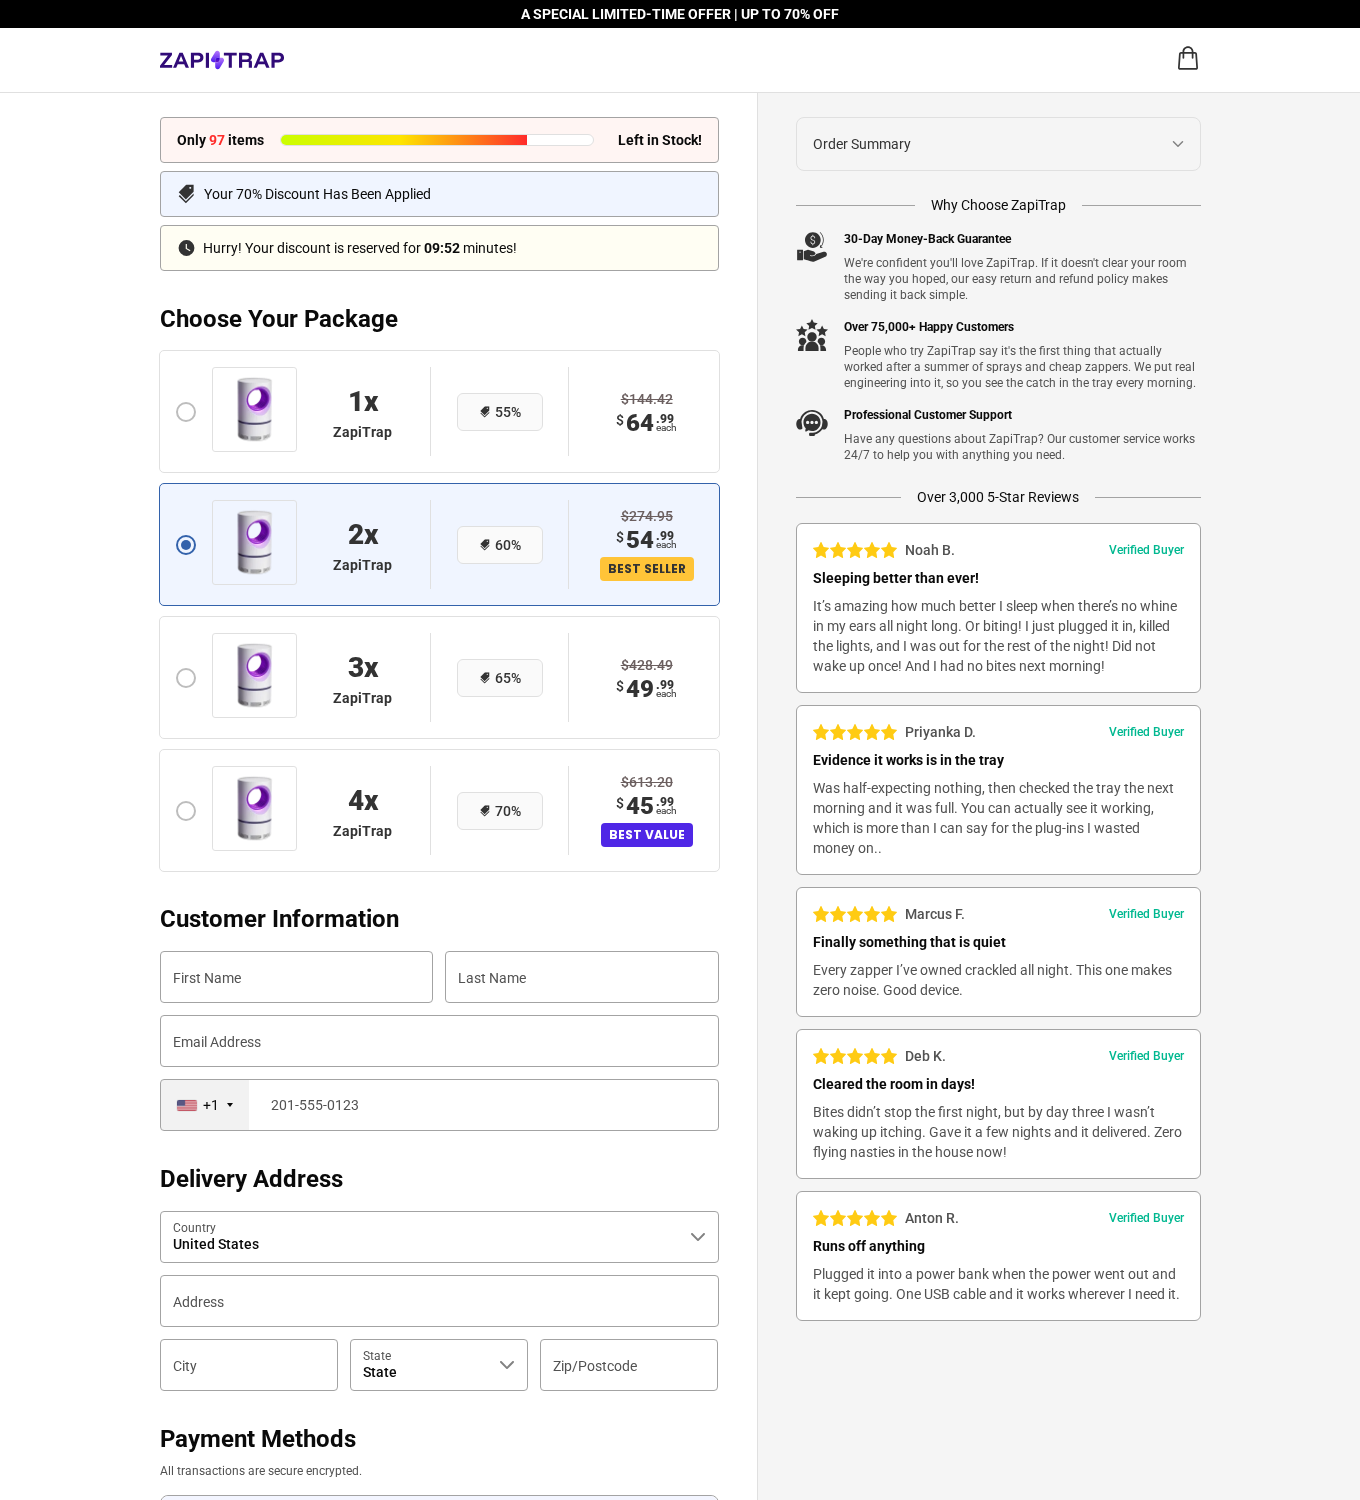This screenshot has height=1500, width=1360.
Task: Click Noah B.'s five-star rating
Action: click(855, 550)
